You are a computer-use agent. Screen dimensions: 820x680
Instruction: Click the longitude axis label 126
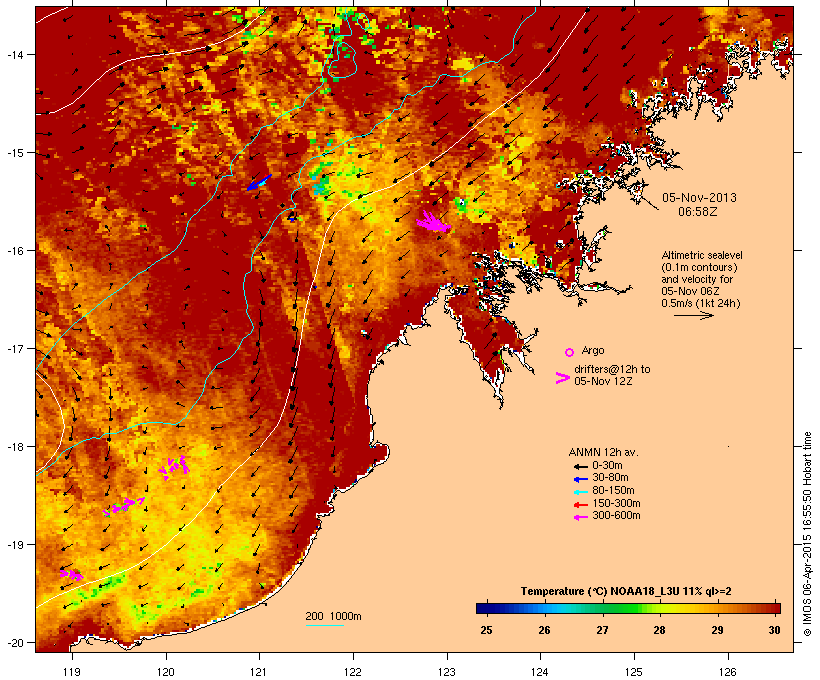click(727, 672)
